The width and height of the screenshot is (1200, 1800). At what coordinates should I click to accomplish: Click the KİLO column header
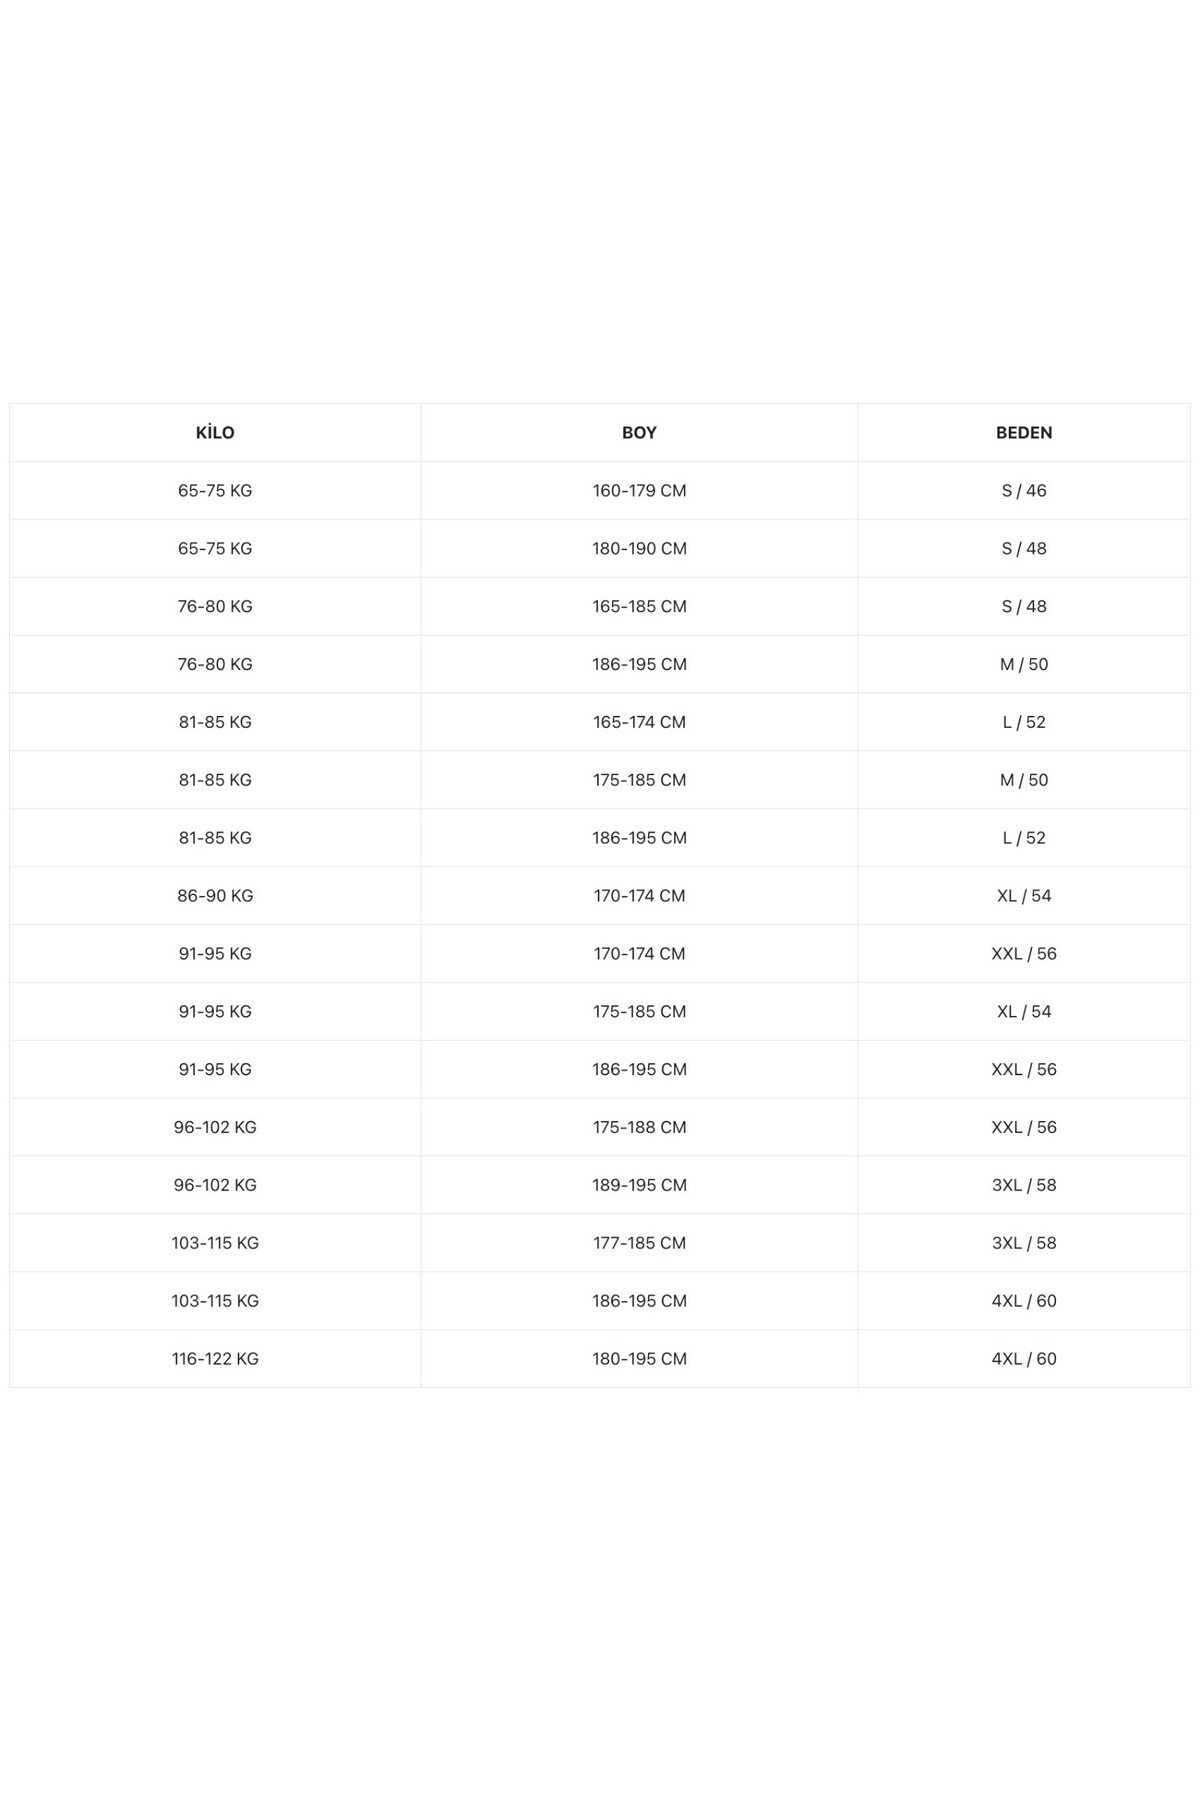215,433
